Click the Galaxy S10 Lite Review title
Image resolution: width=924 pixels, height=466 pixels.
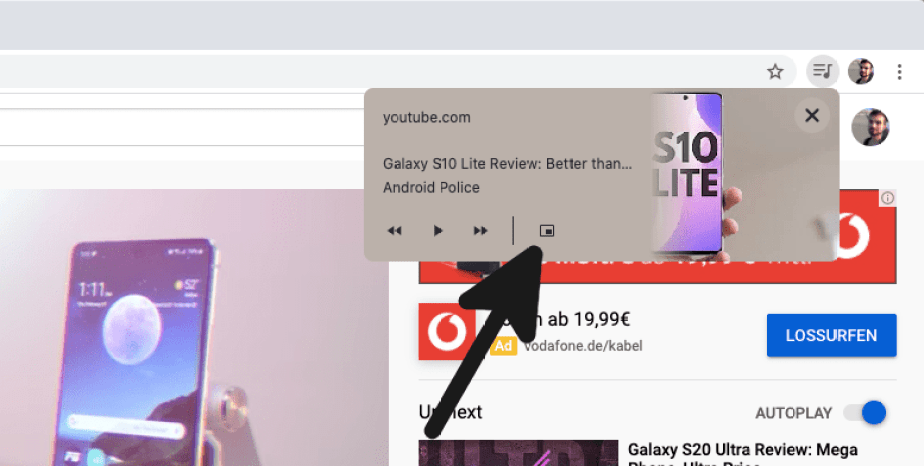click(x=507, y=163)
